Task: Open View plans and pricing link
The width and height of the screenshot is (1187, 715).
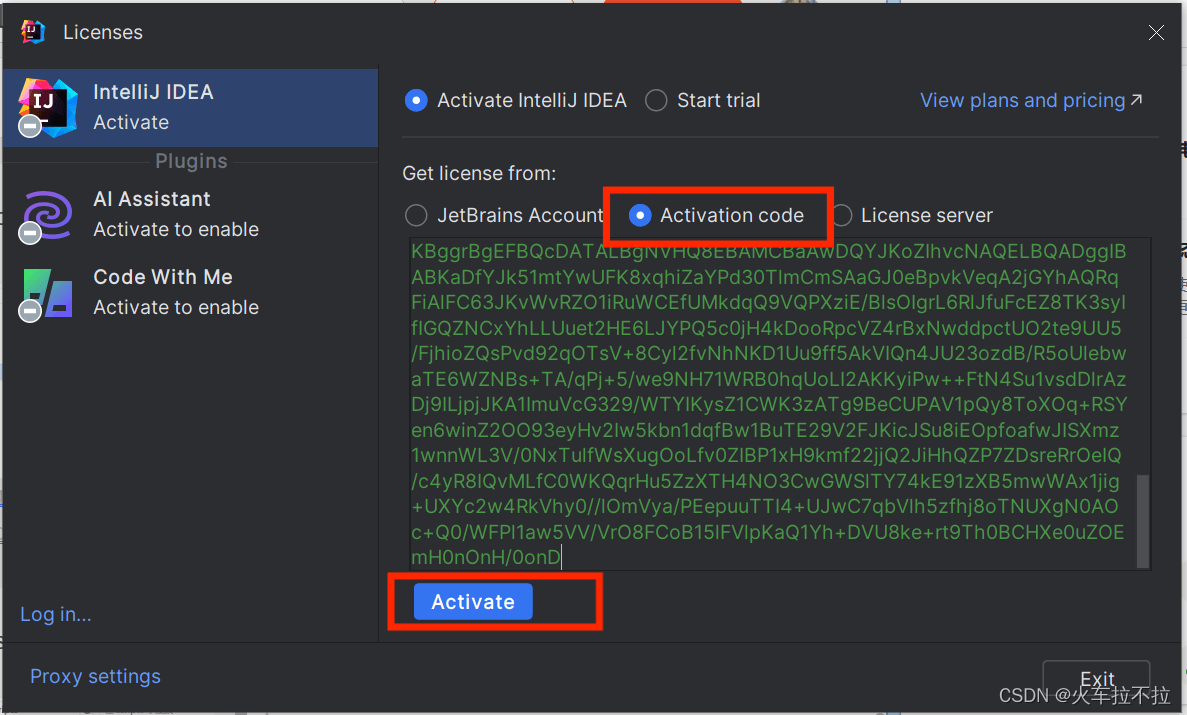Action: tap(1022, 101)
